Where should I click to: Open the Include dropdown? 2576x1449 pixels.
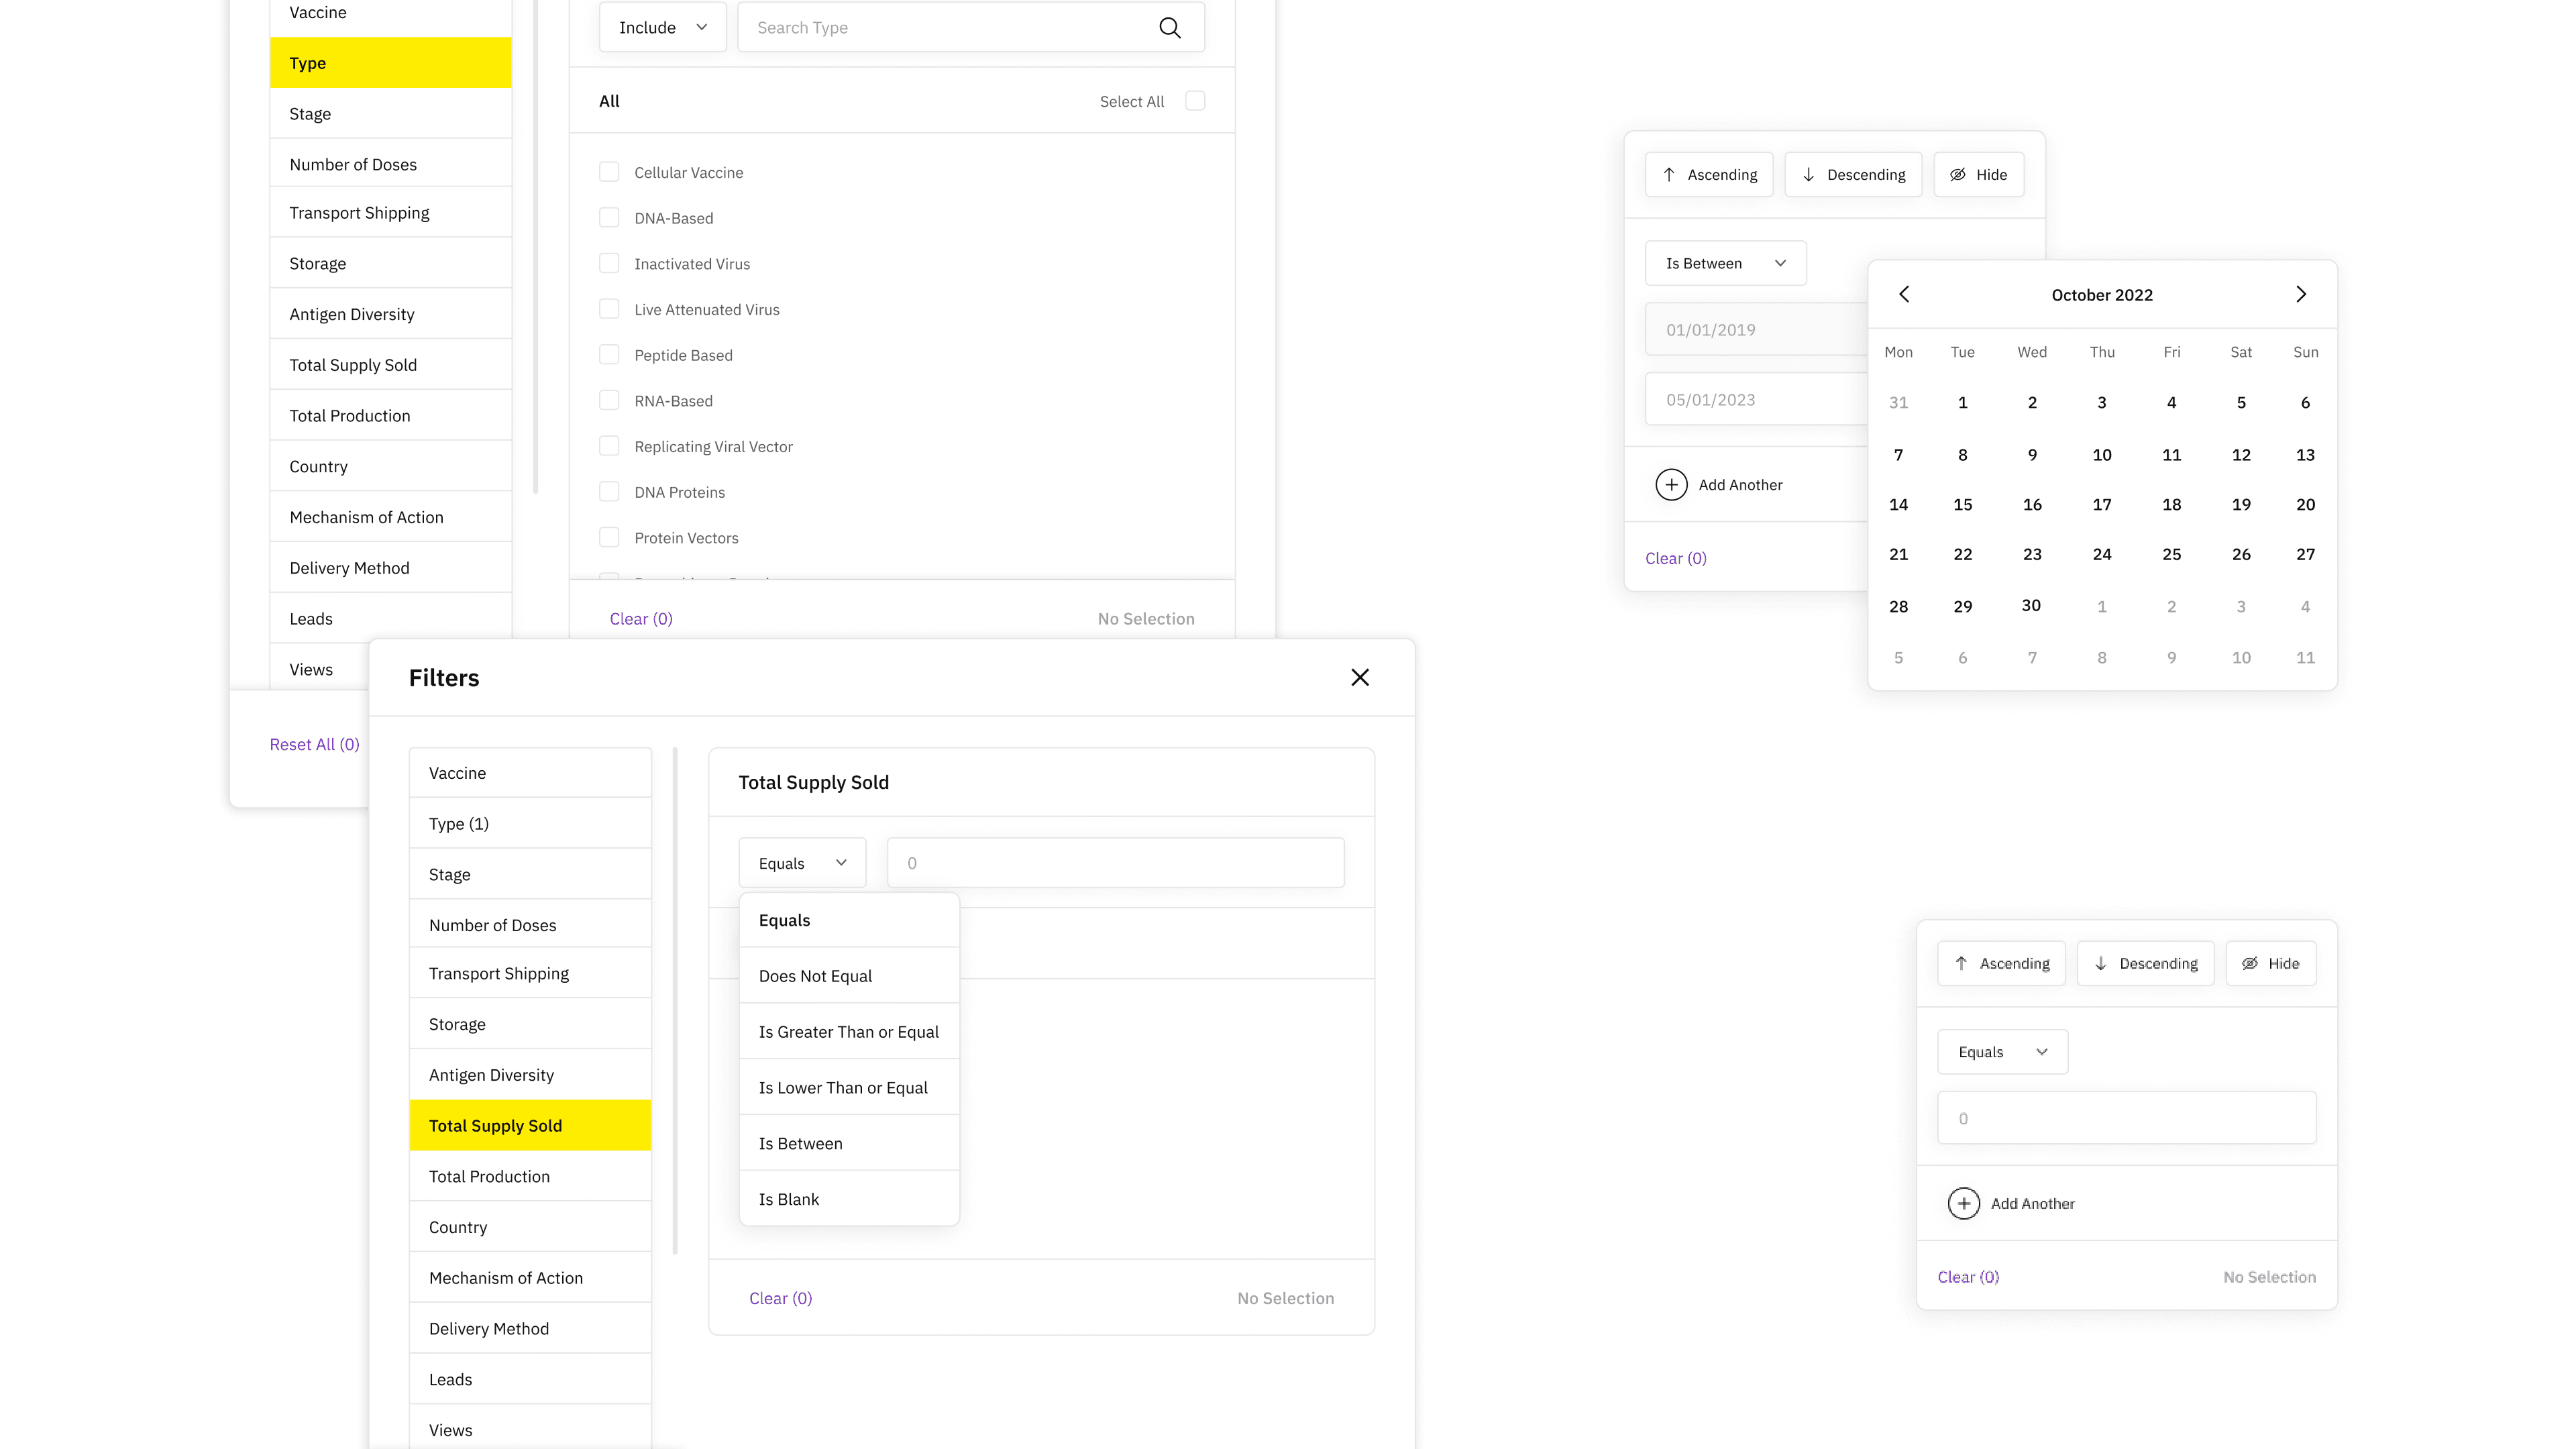[x=662, y=28]
